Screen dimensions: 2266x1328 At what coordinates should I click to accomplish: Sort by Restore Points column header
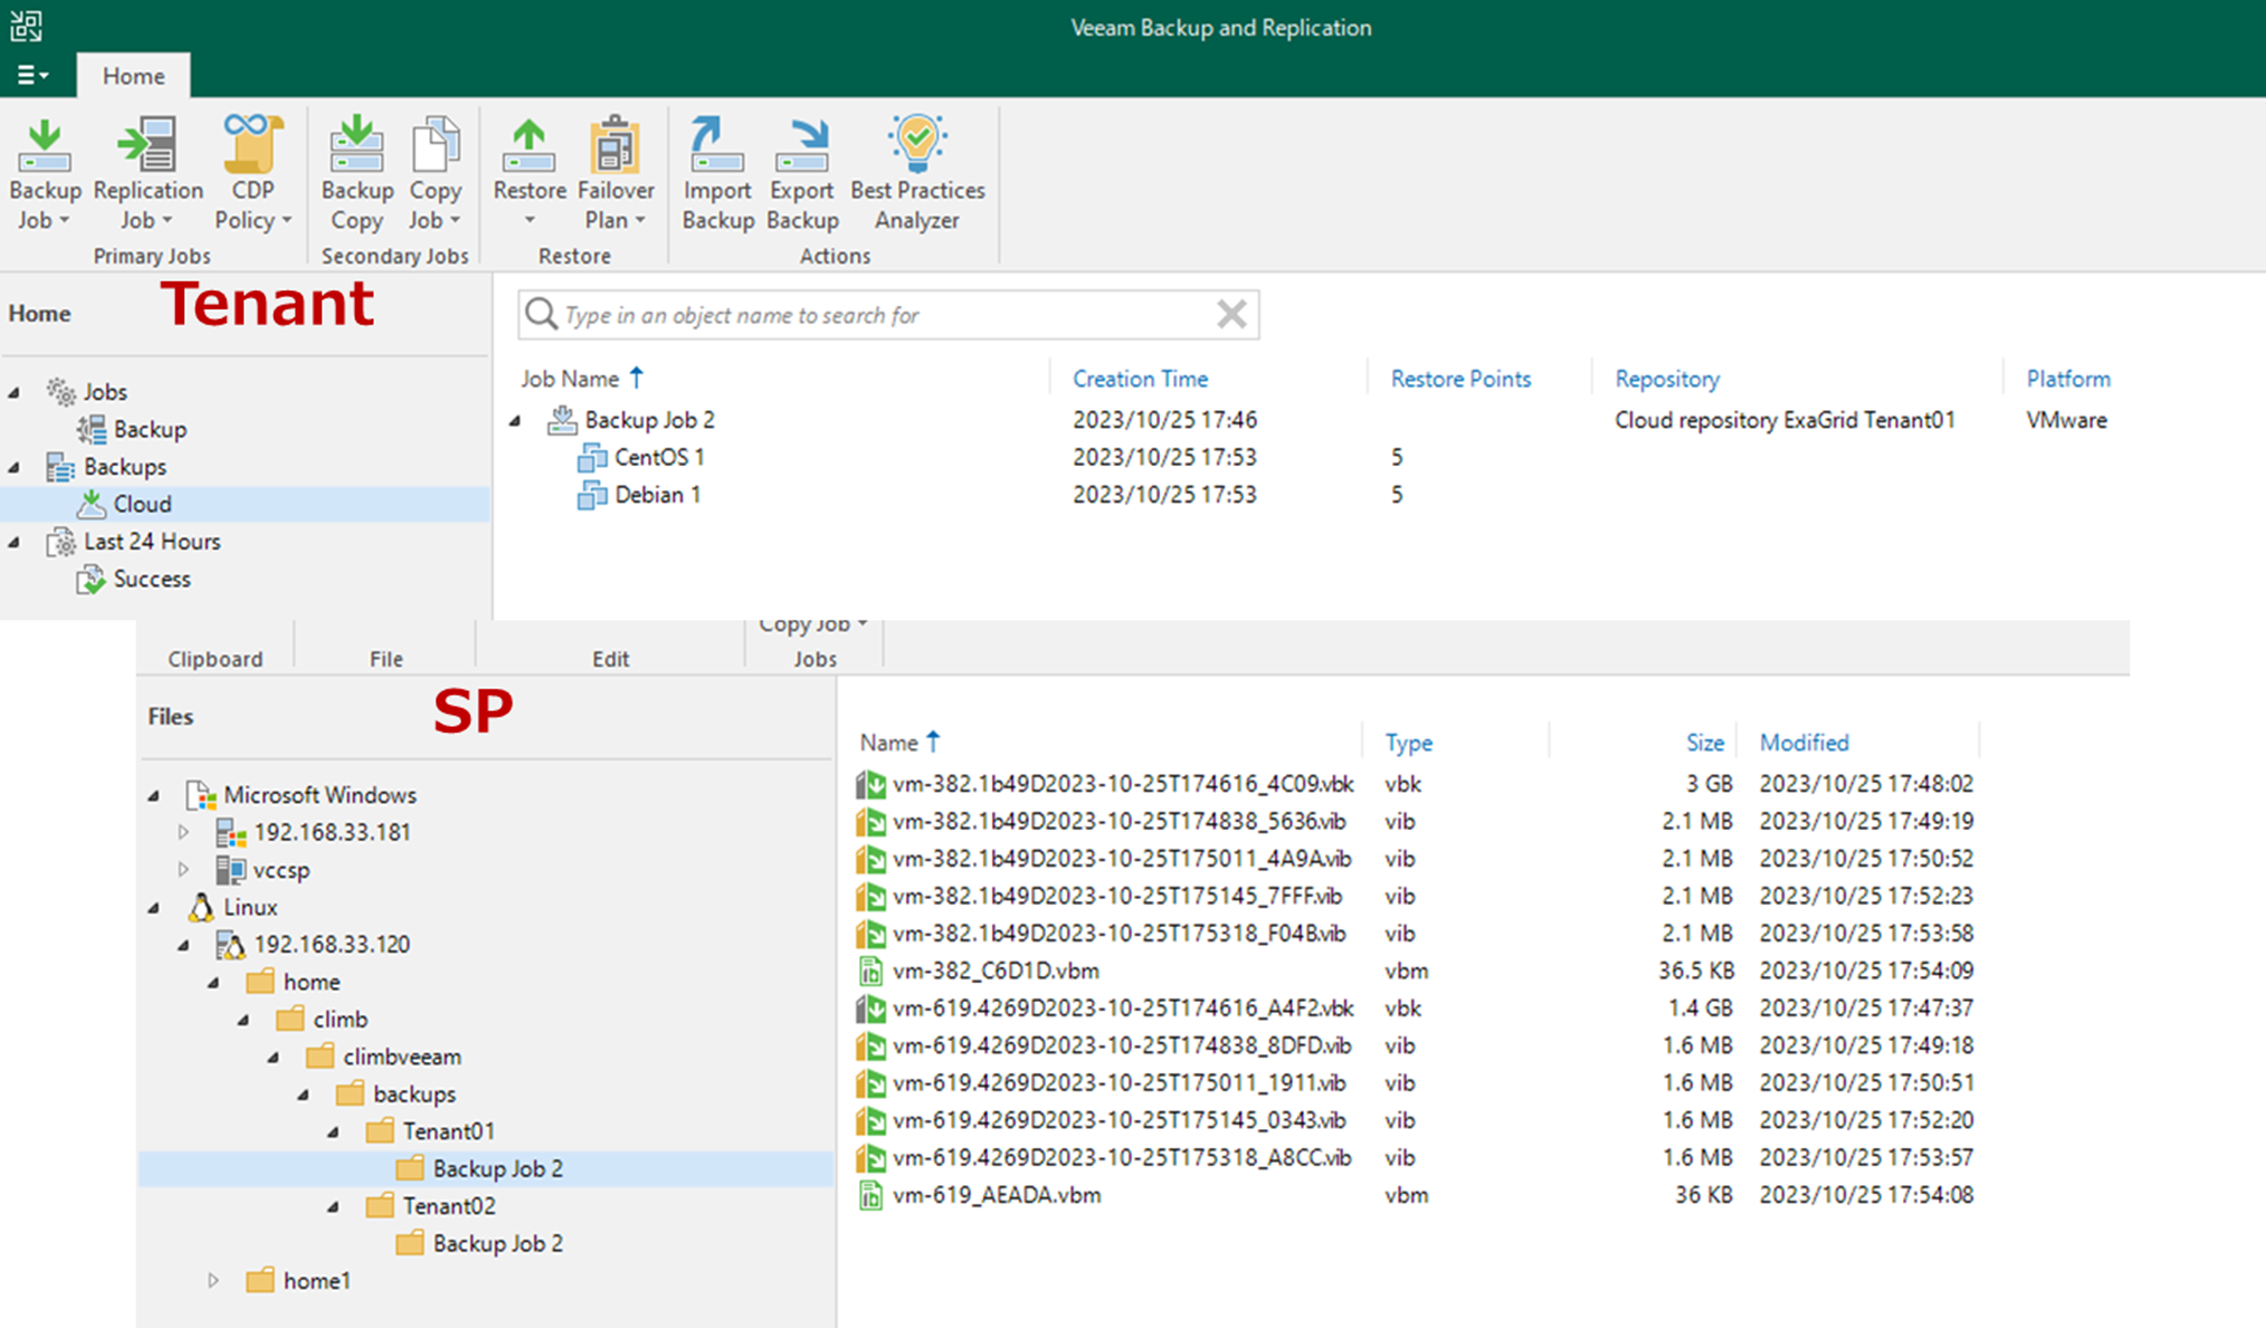pos(1460,379)
